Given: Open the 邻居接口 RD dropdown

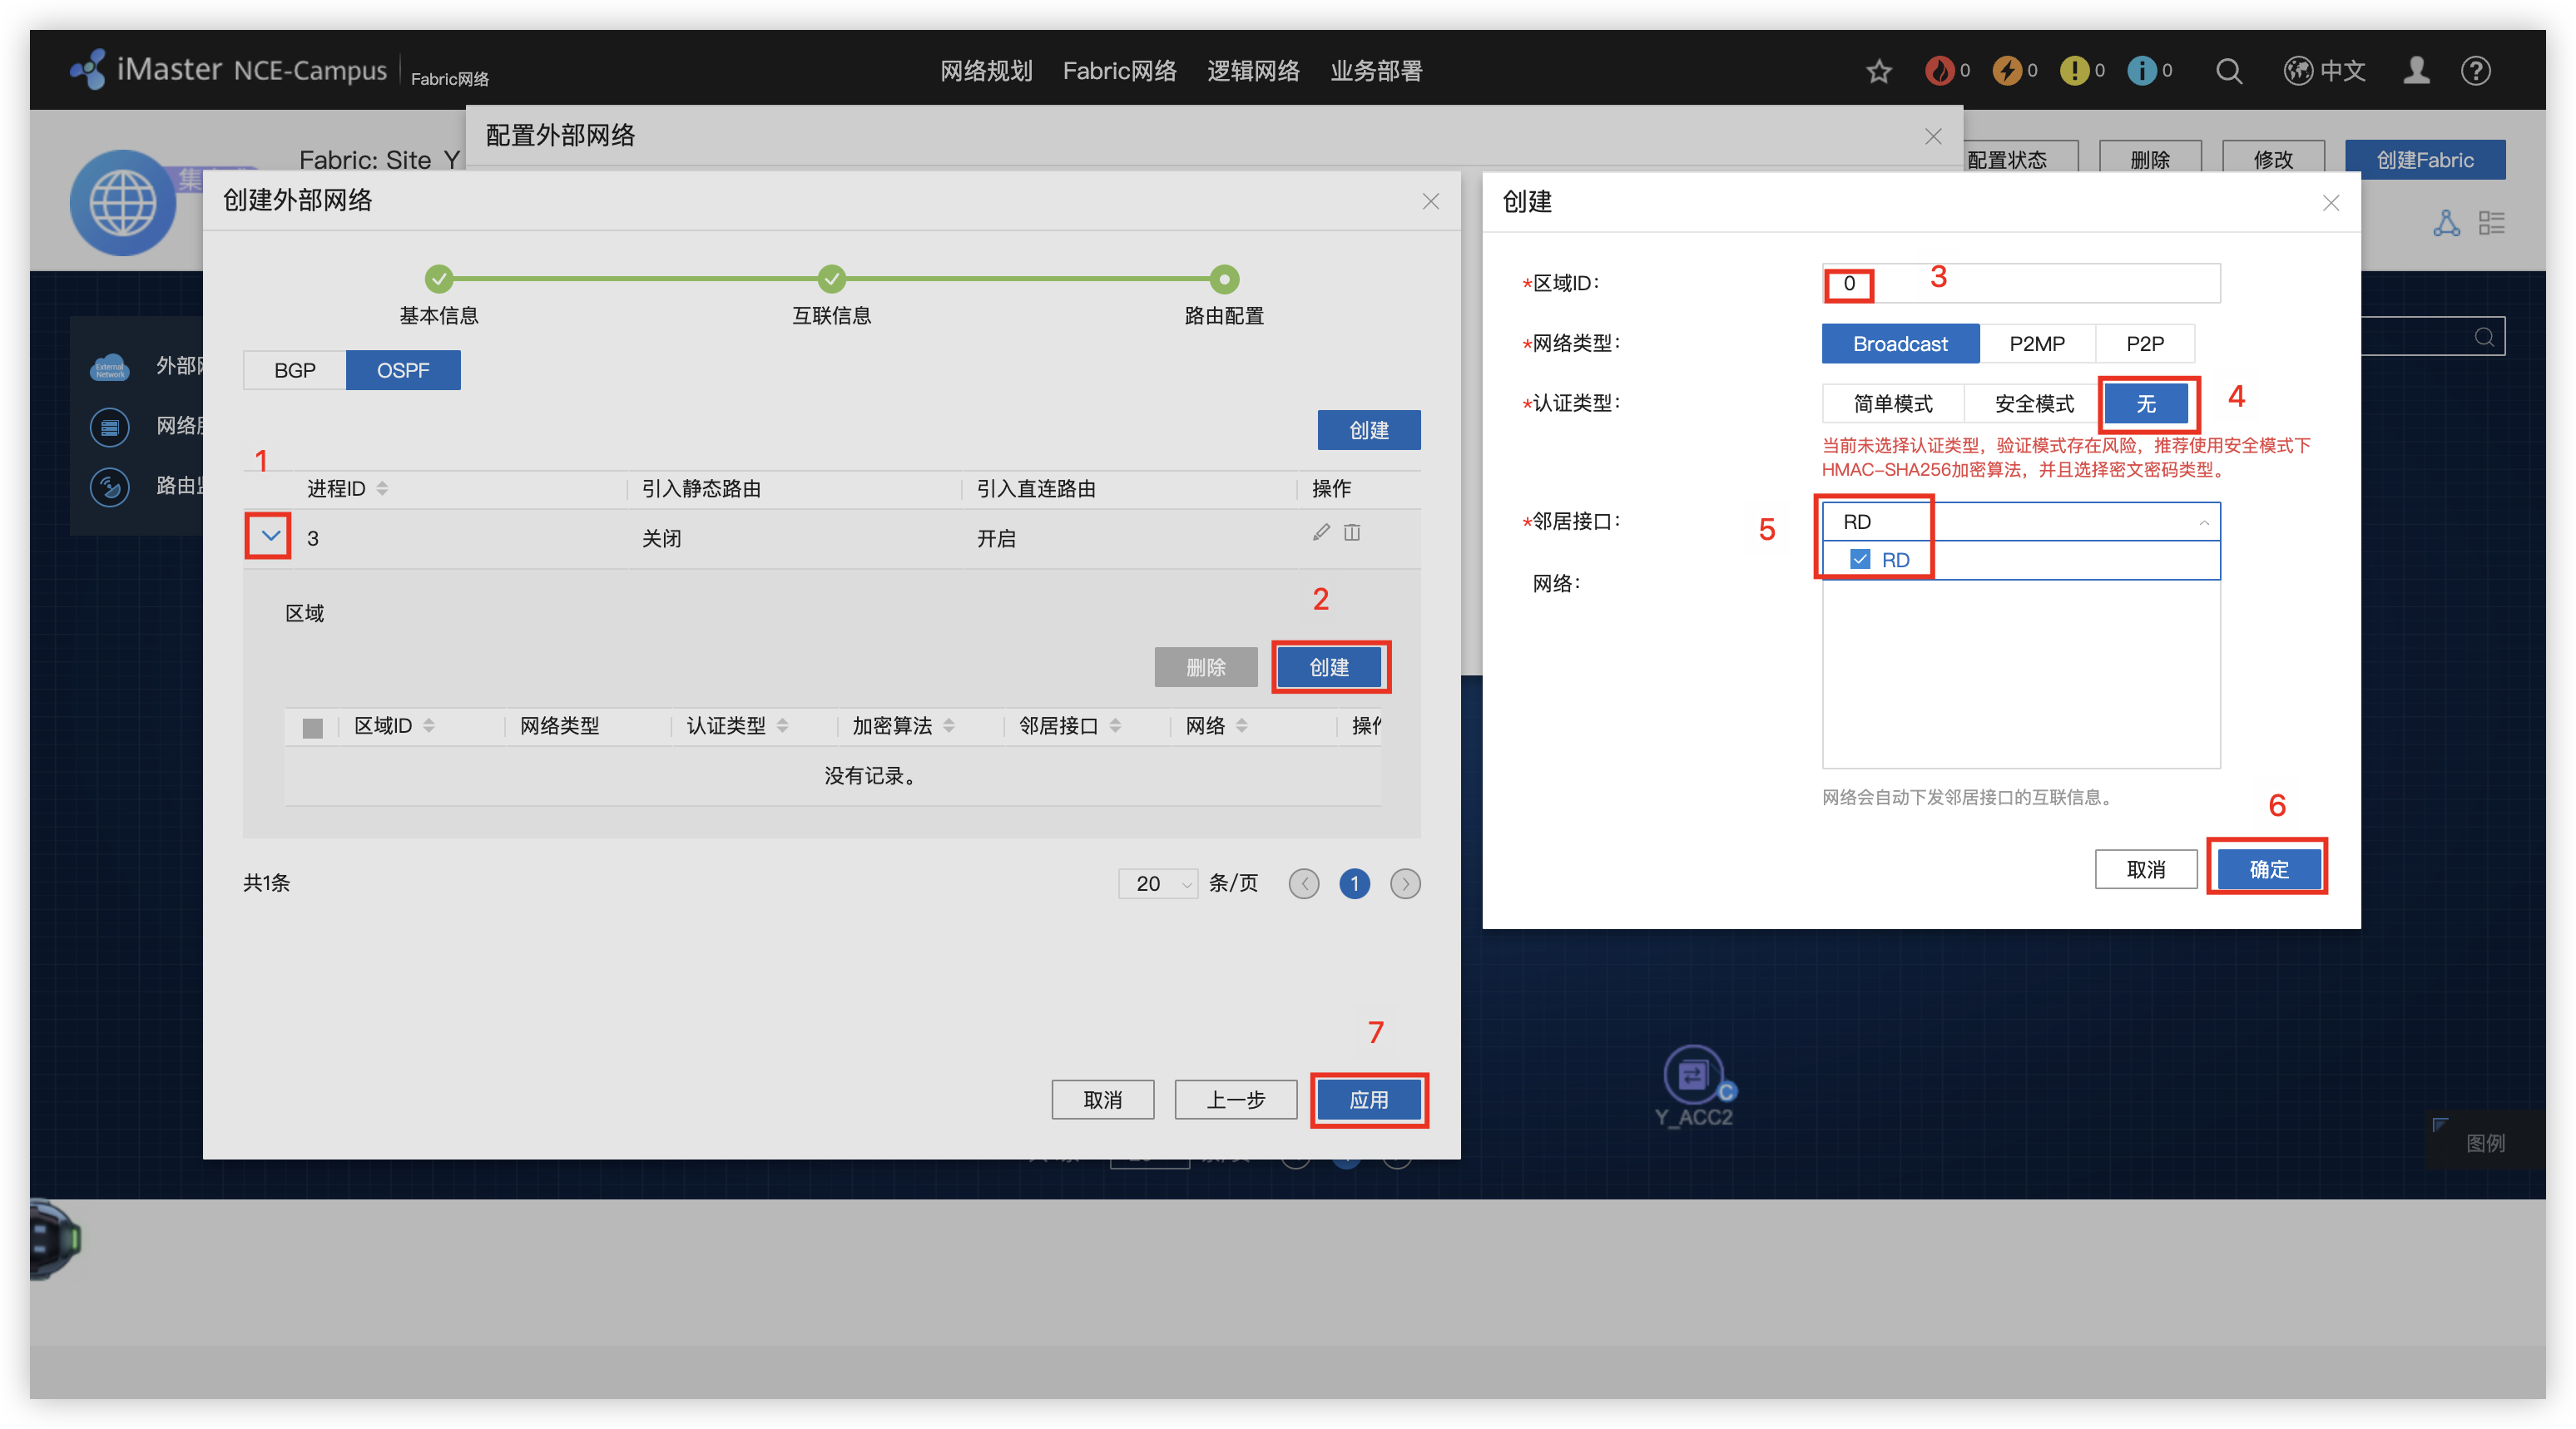Looking at the screenshot, I should [x=2020, y=522].
